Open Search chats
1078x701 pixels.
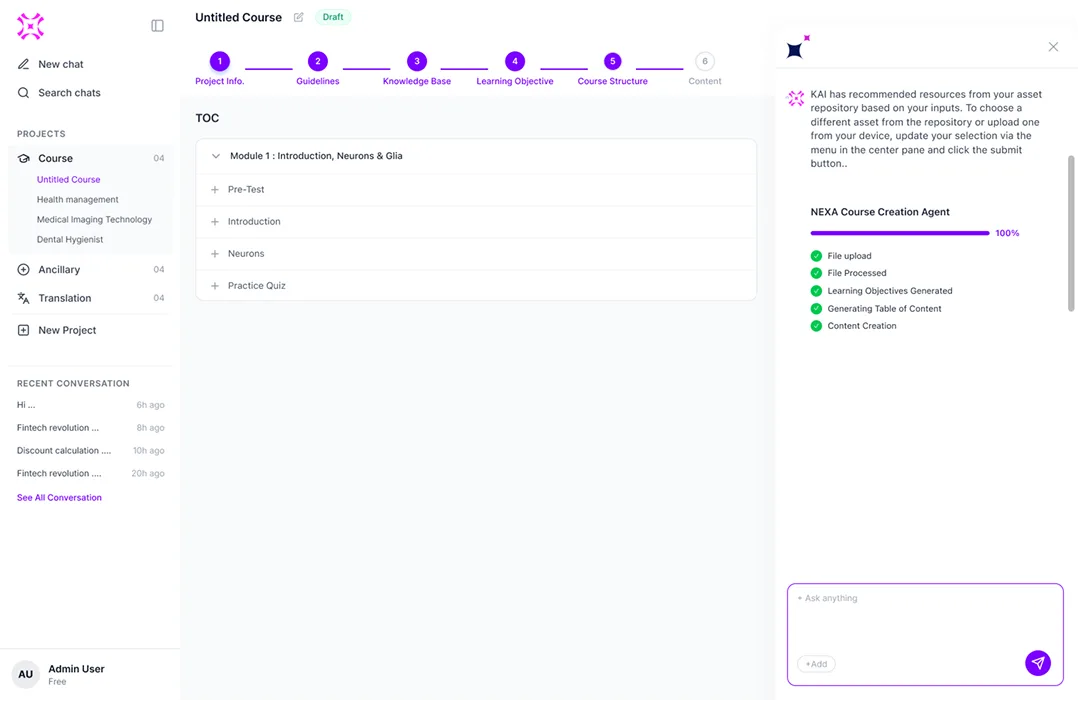[69, 93]
